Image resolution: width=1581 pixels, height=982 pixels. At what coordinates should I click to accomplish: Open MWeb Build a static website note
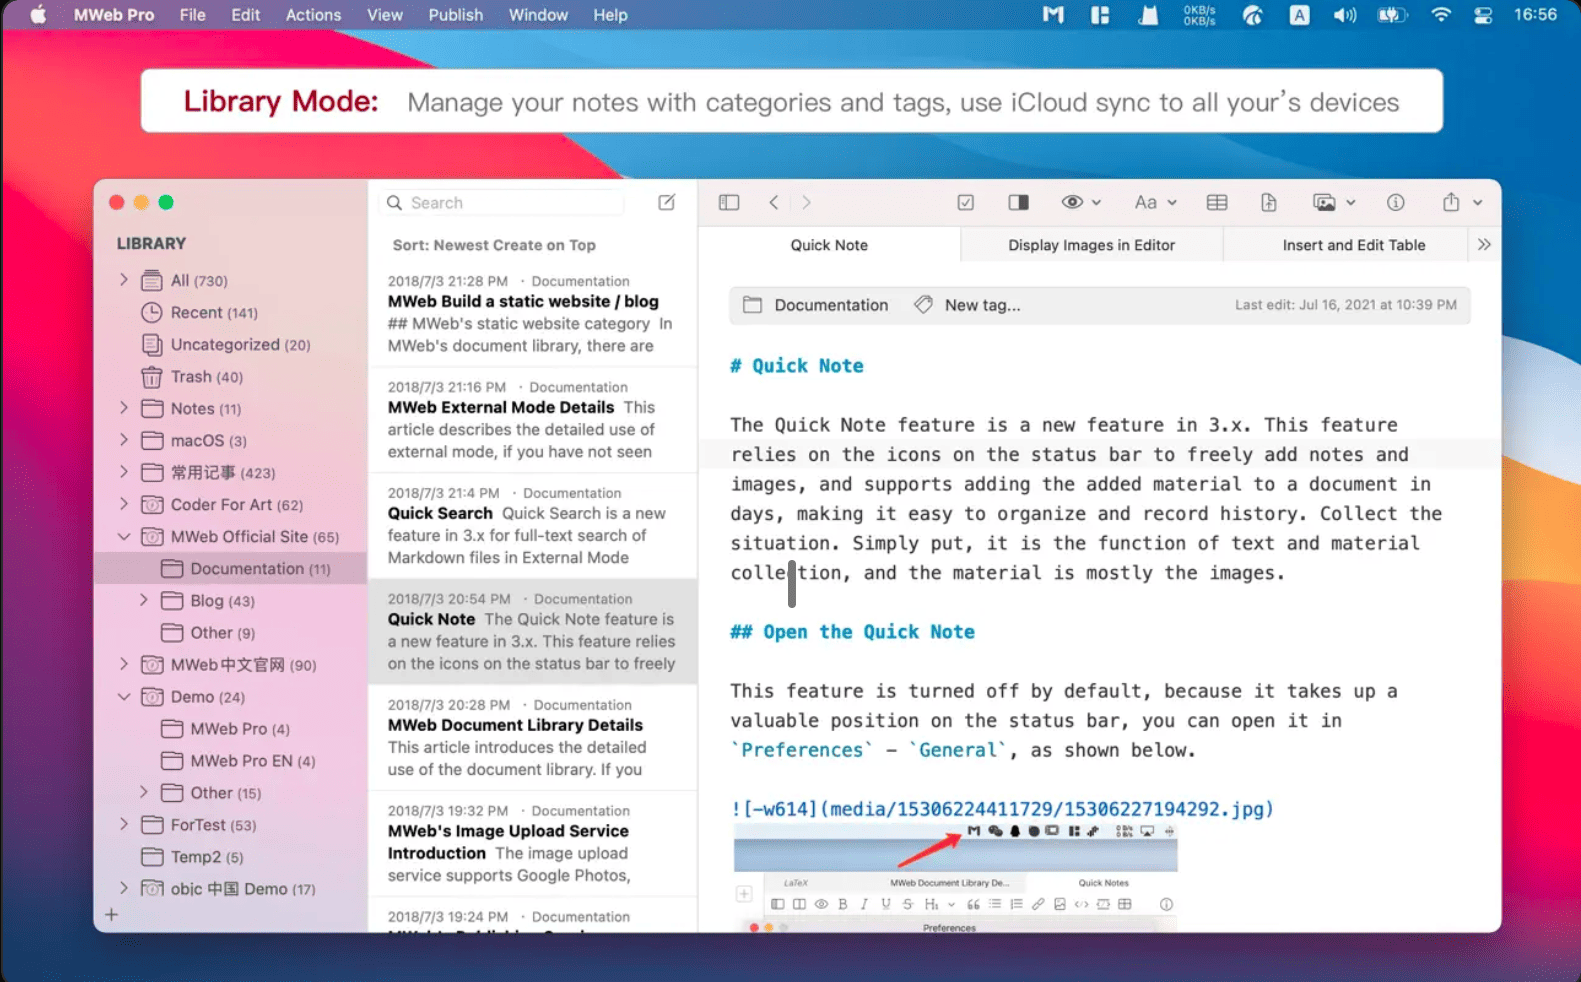click(532, 313)
